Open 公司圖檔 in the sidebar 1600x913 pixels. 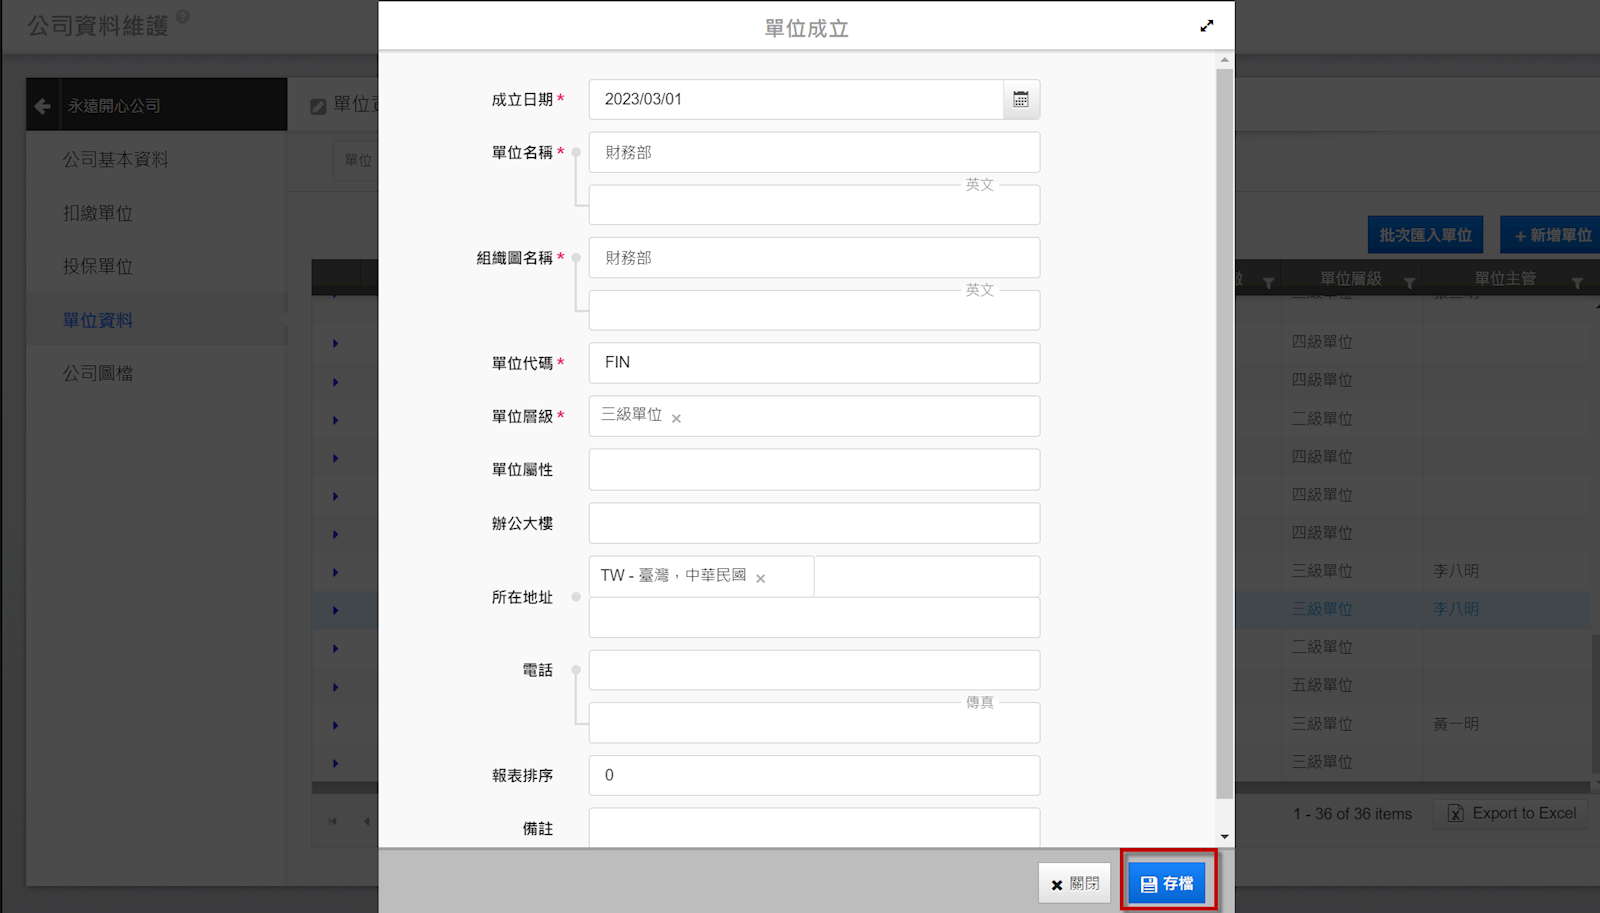(x=97, y=373)
